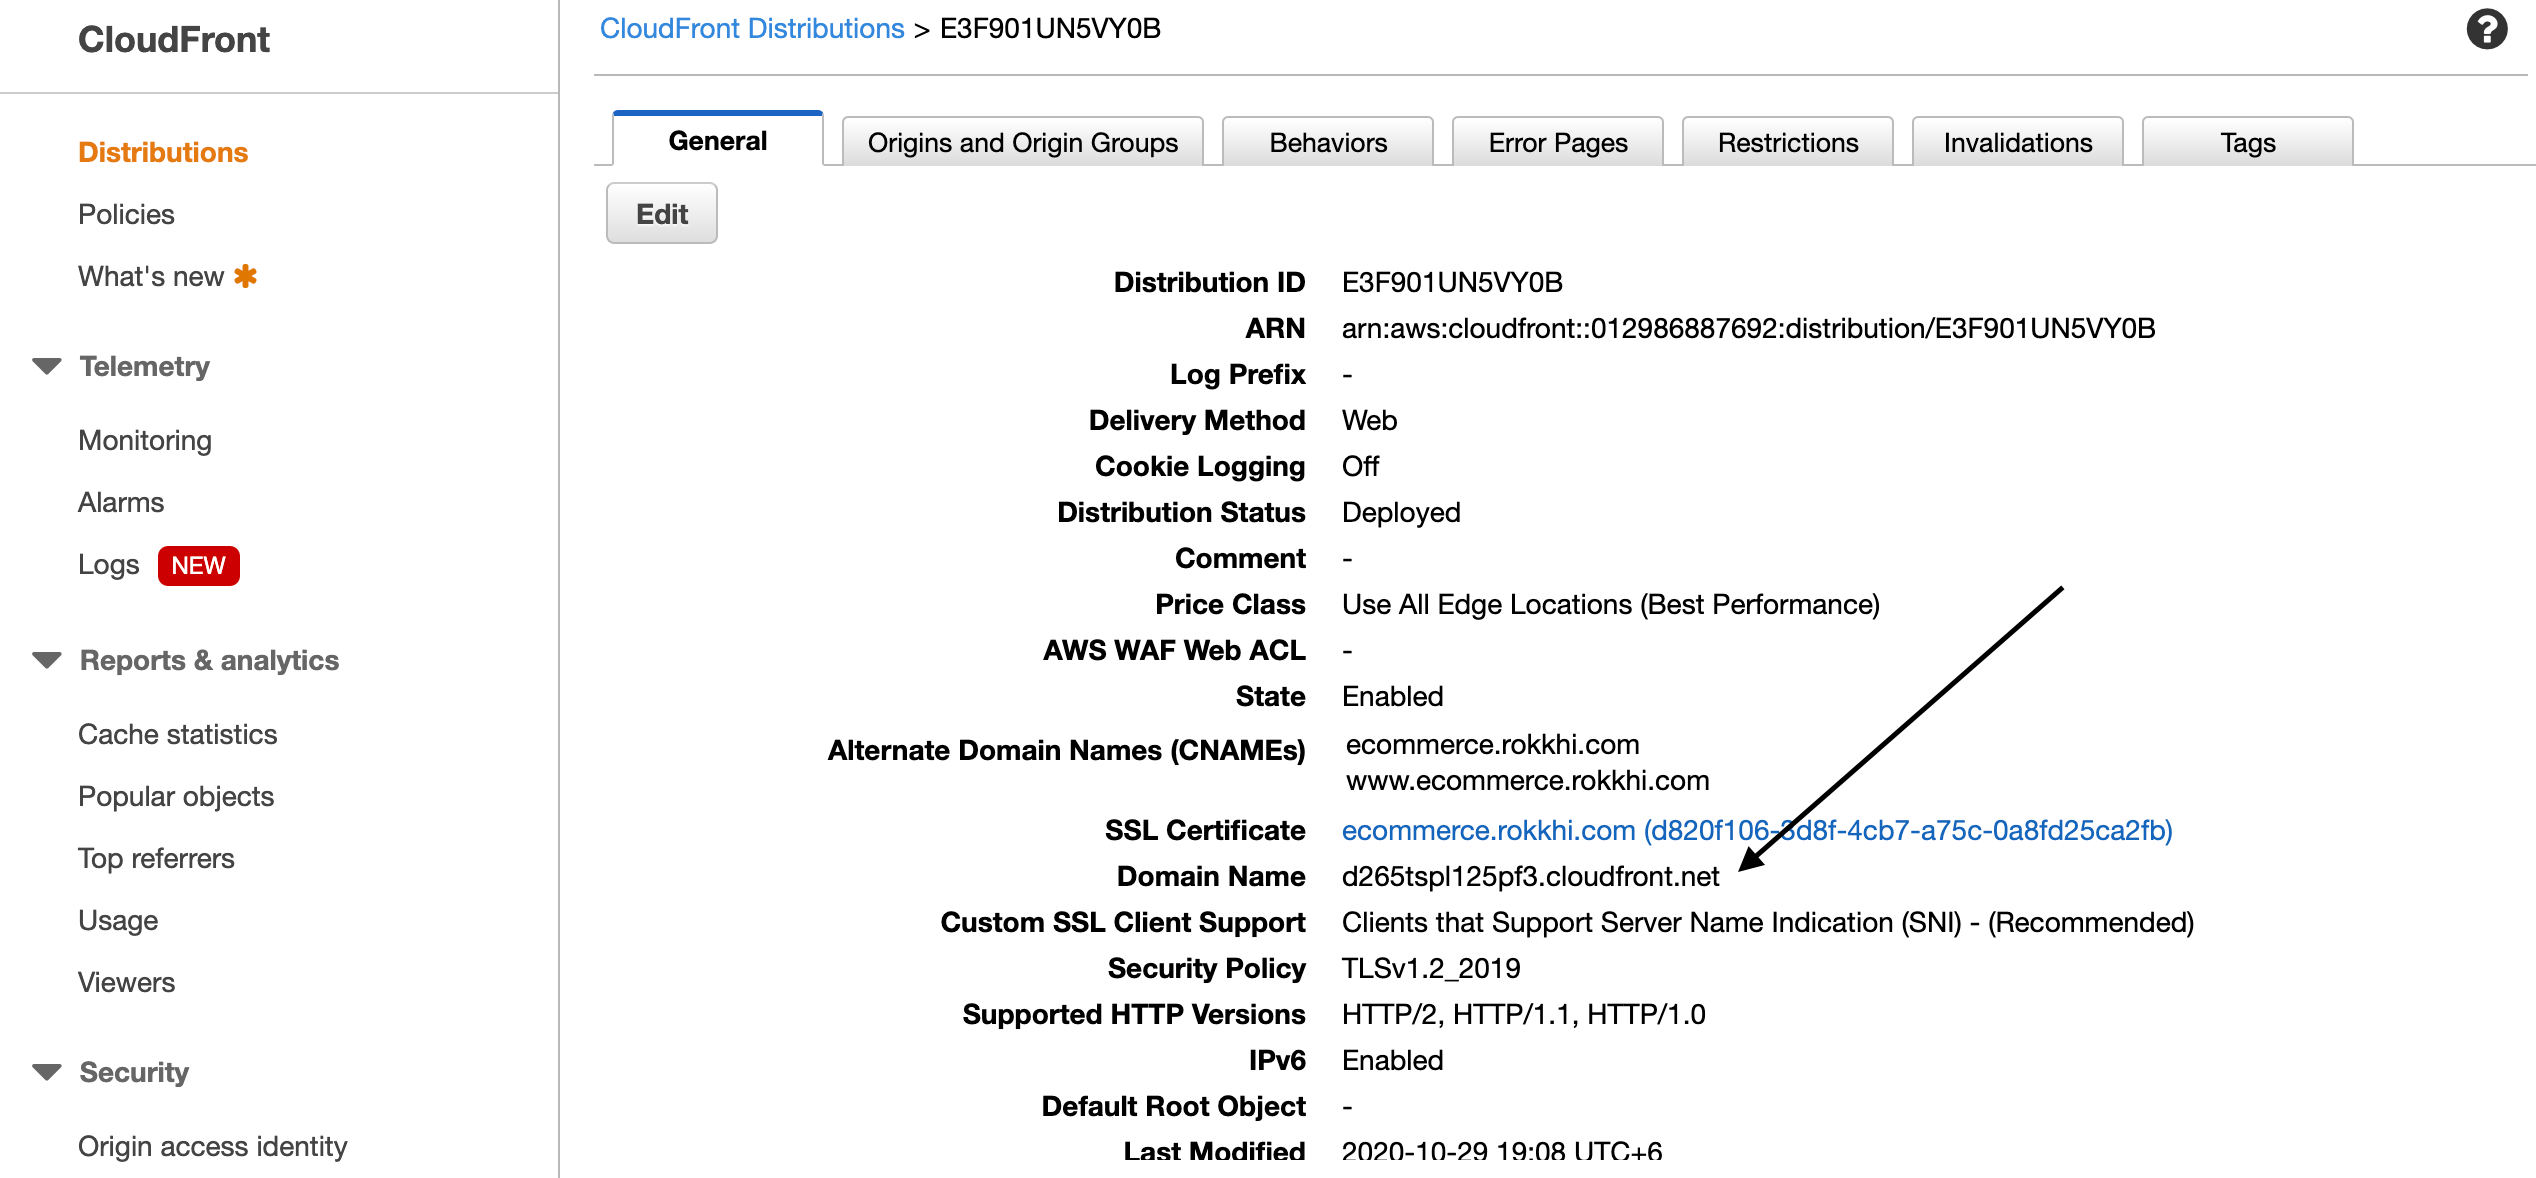Go to the Restrictions tab
Image resolution: width=2536 pixels, height=1178 pixels.
[1787, 142]
